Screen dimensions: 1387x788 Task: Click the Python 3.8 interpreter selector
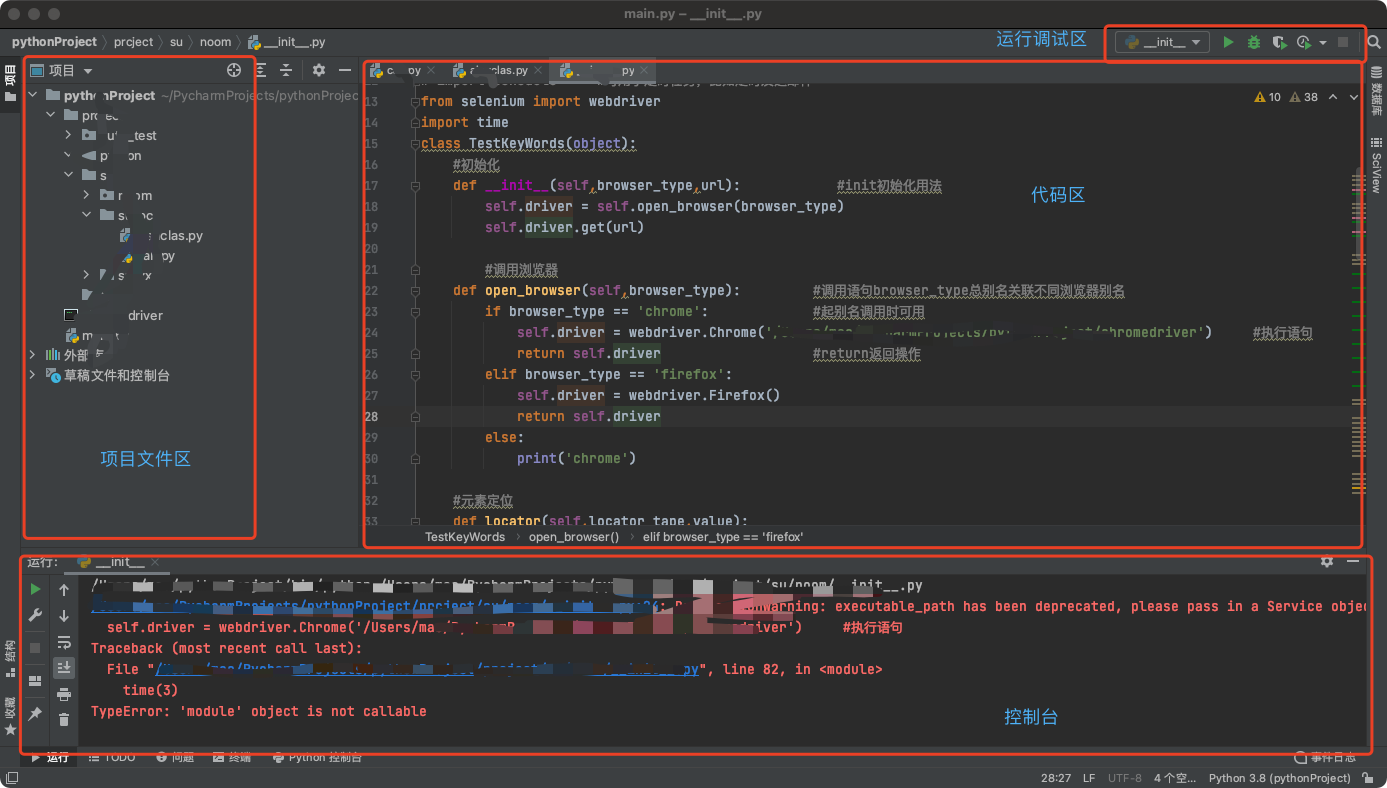[1280, 778]
